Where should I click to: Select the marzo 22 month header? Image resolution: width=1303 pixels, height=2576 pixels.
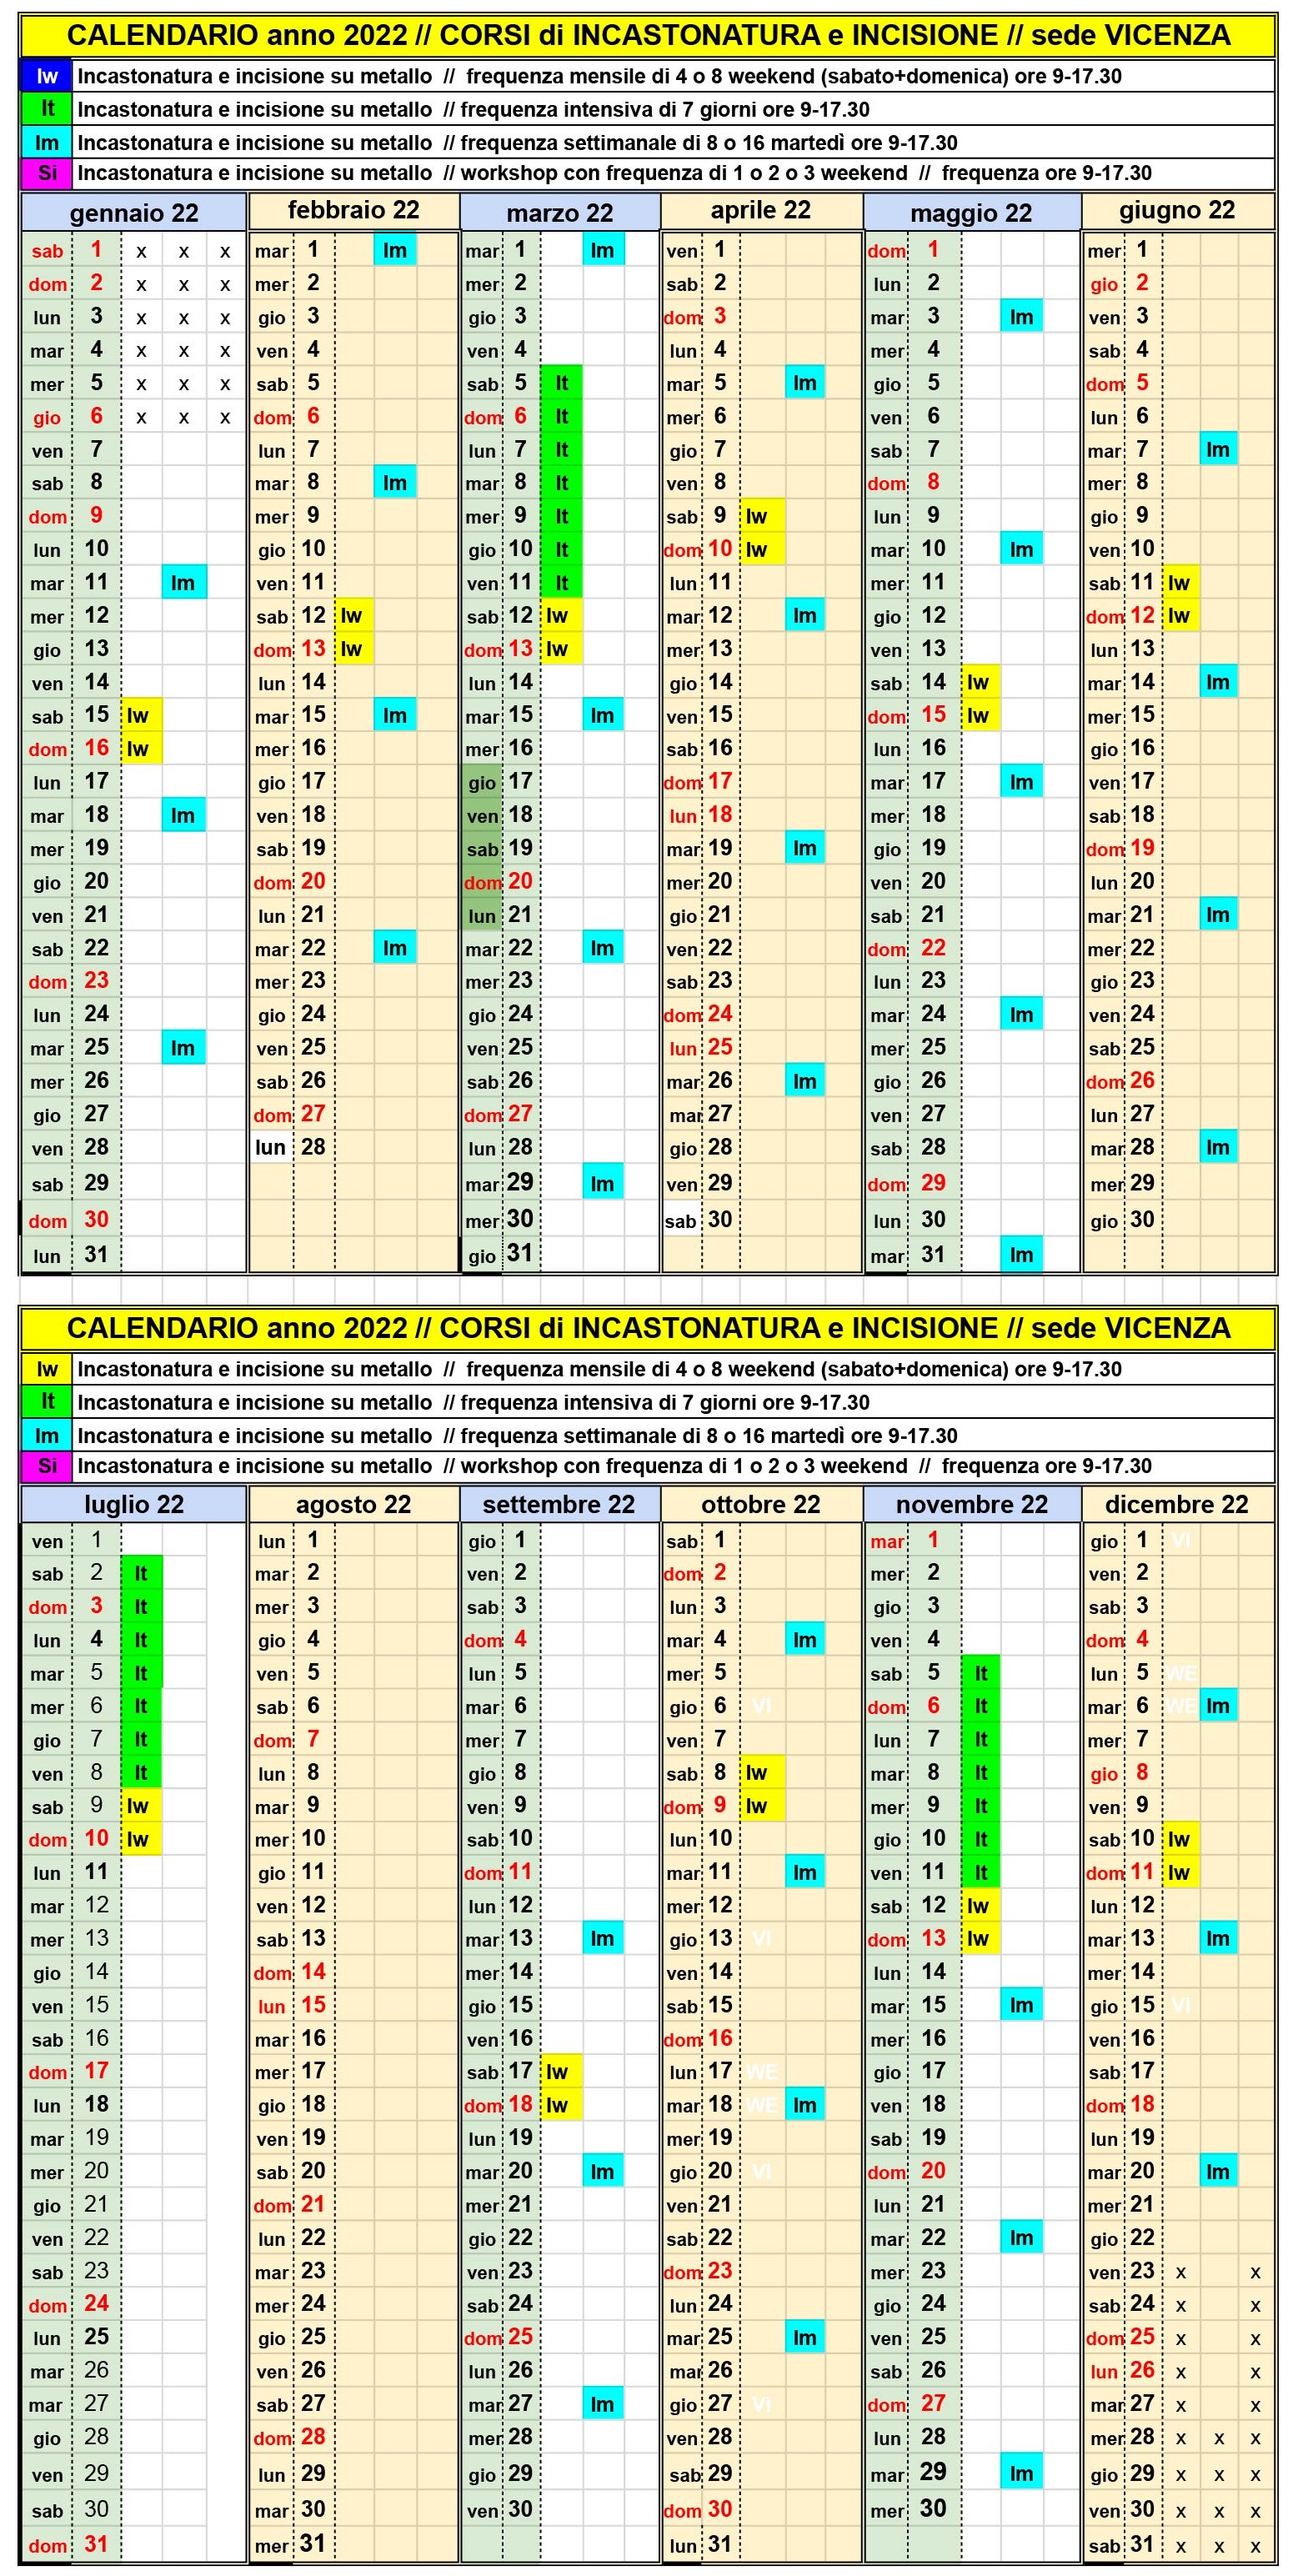click(x=560, y=213)
